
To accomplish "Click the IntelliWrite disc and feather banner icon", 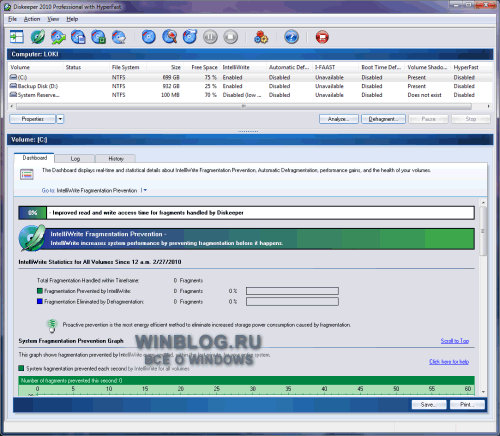I will coord(32,238).
